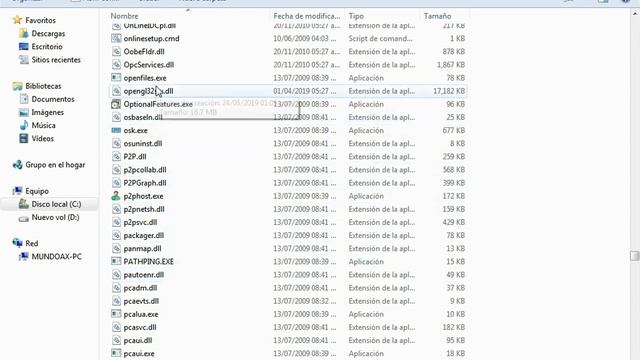Click the Red network icon
Viewport: 640px width, 360px height.
click(17, 243)
